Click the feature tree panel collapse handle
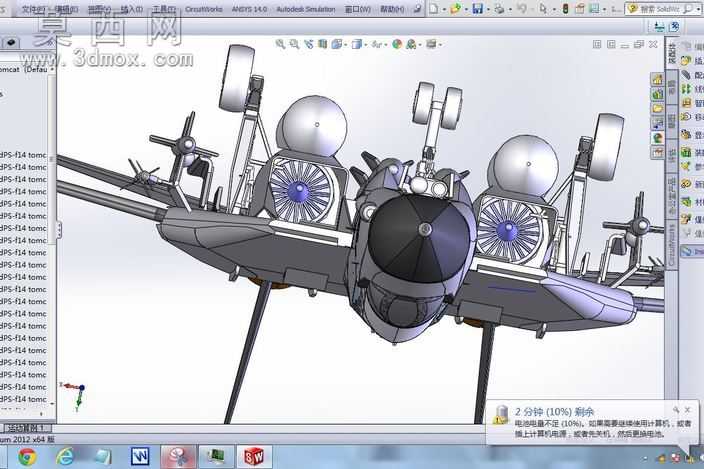The image size is (704, 469). point(59,229)
